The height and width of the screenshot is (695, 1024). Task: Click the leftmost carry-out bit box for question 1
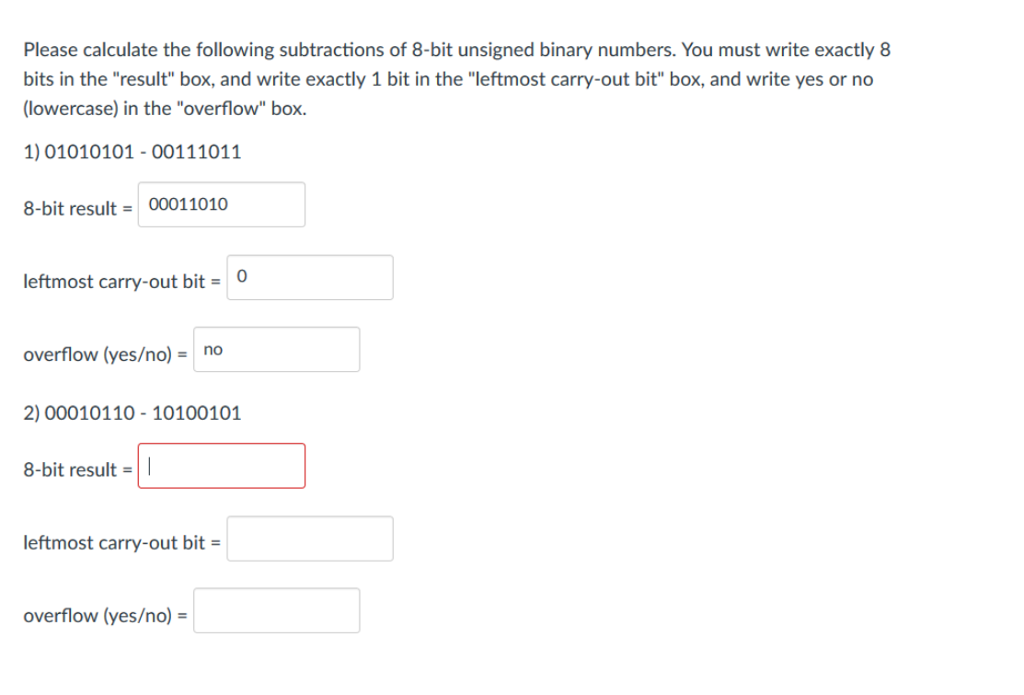310,276
